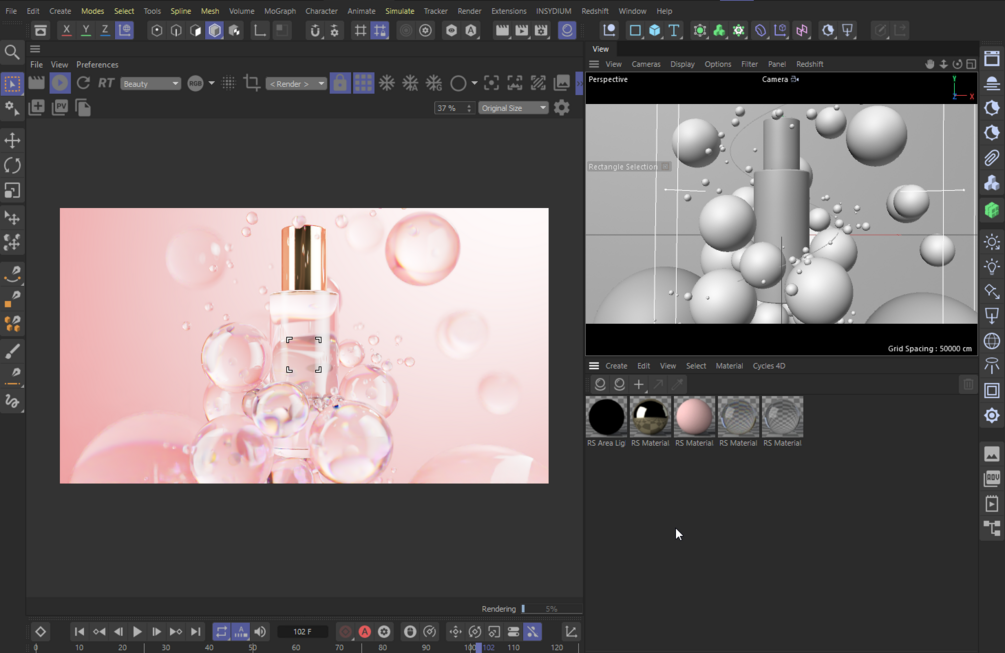The image size is (1005, 653).
Task: Click the Paint brush tool icon in left toolbar
Action: [12, 351]
